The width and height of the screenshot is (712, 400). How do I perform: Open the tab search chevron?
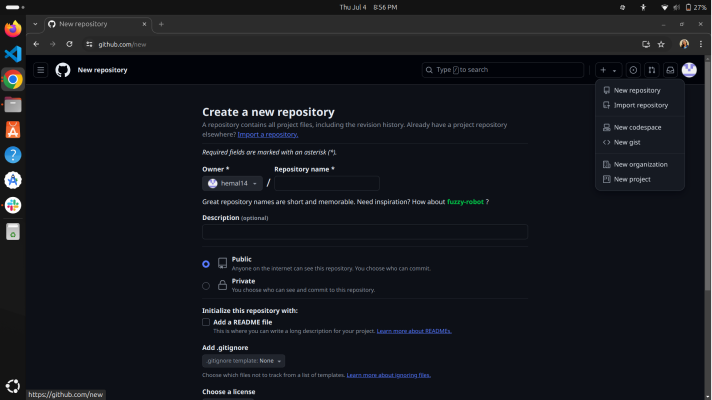click(35, 24)
